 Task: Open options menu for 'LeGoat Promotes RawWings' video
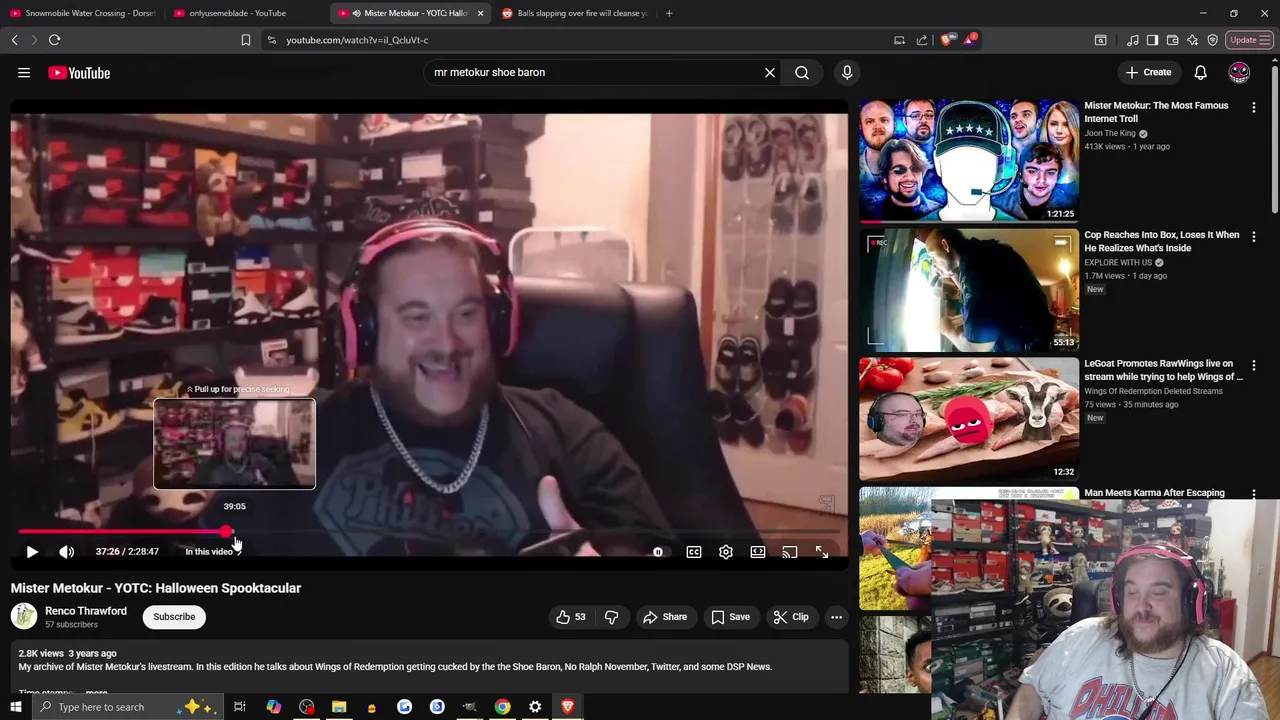click(x=1254, y=365)
